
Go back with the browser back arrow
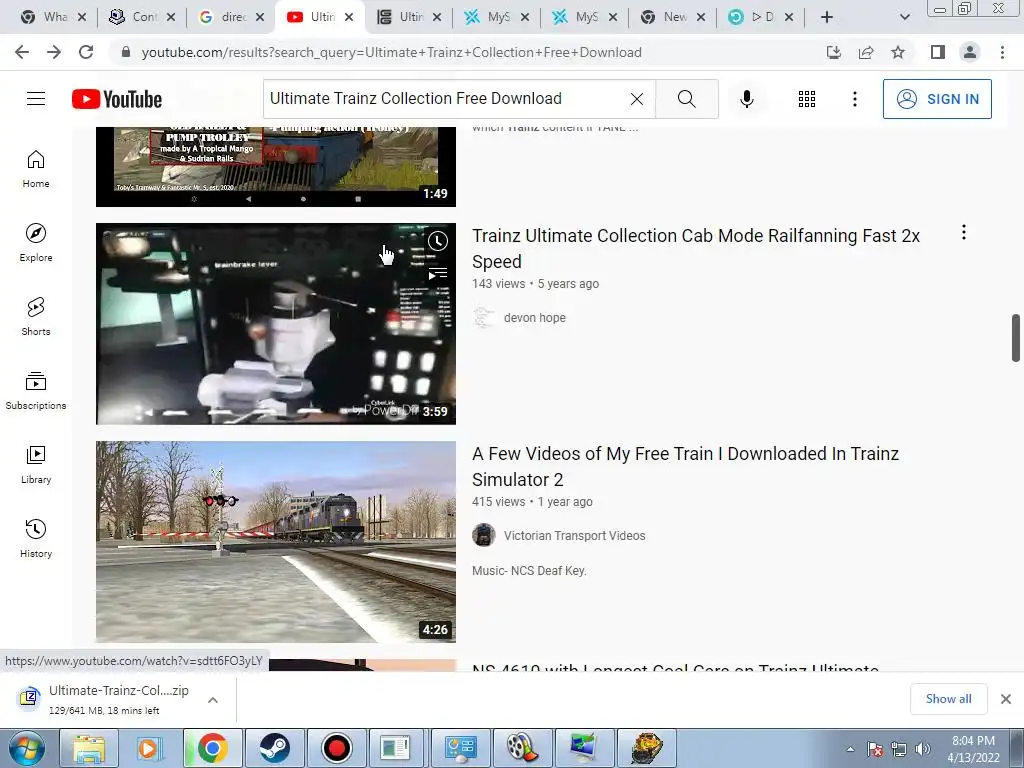pyautogui.click(x=22, y=52)
